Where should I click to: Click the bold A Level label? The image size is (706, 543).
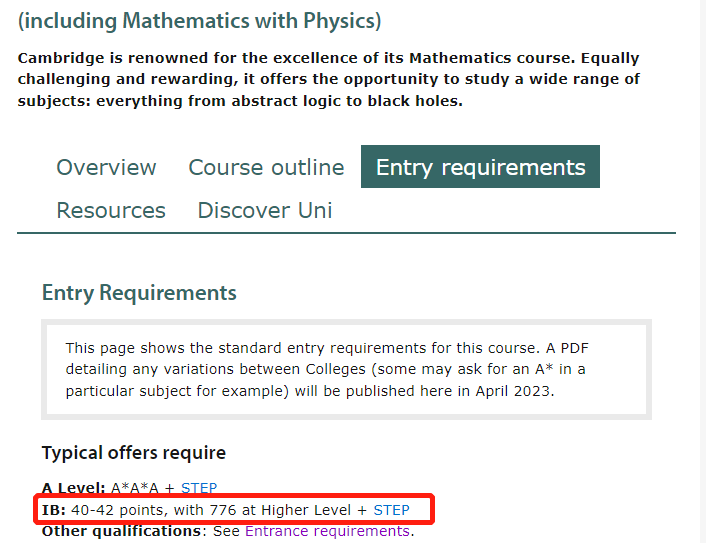[x=73, y=488]
